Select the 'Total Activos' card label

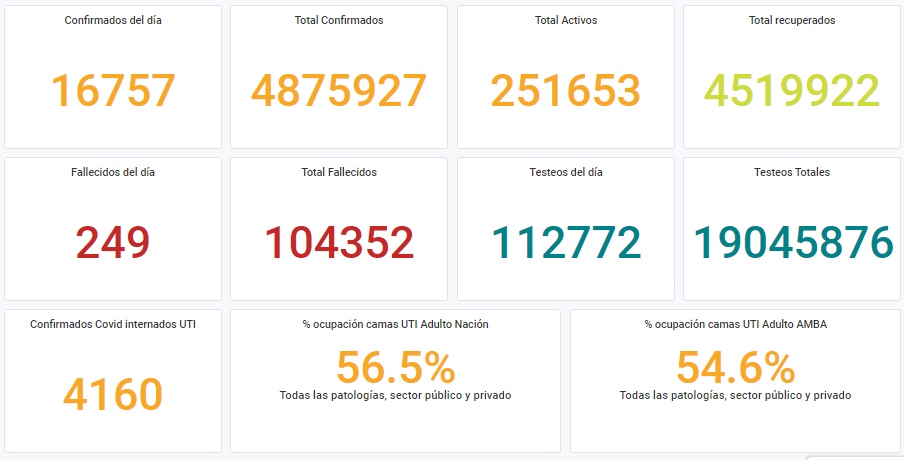click(566, 20)
